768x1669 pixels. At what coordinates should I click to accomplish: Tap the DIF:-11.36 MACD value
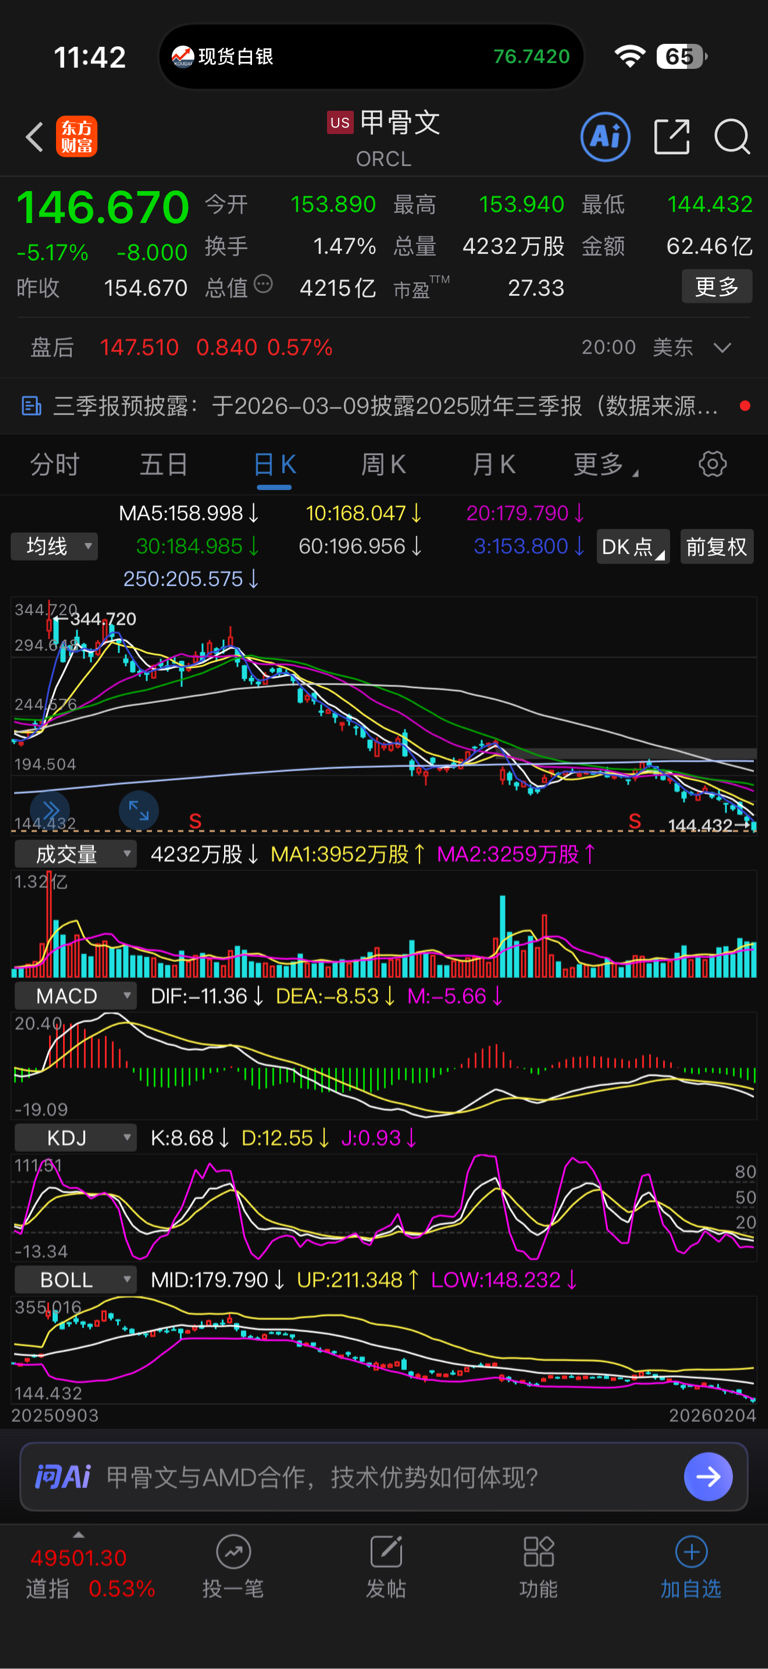tap(207, 996)
